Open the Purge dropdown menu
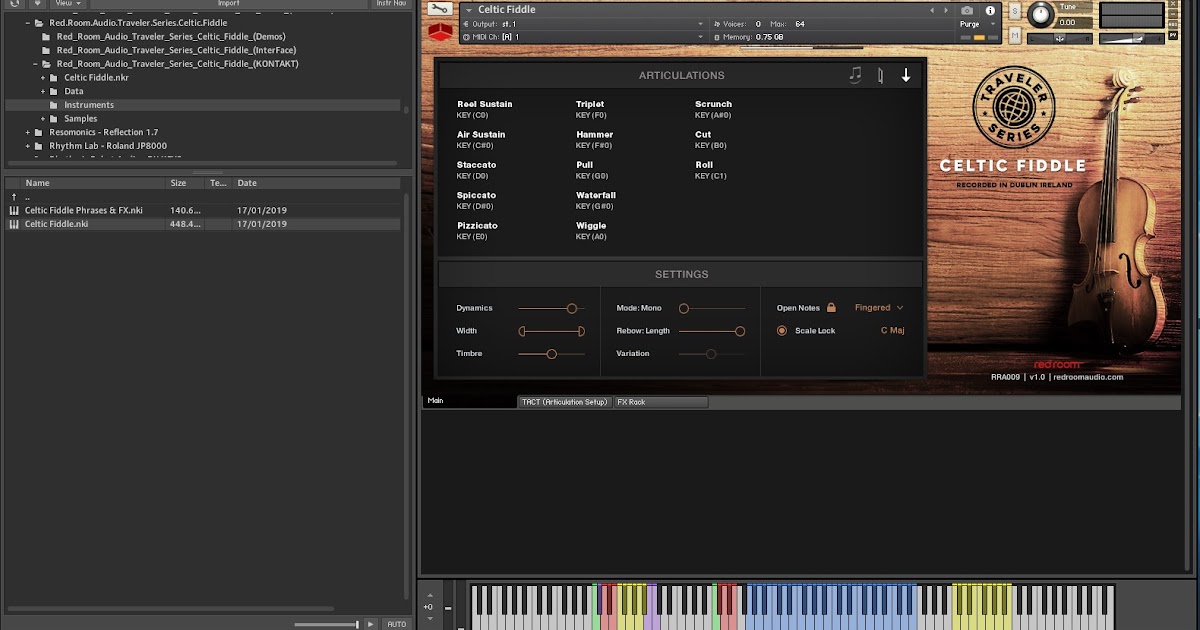This screenshot has width=1200, height=630. pyautogui.click(x=978, y=24)
